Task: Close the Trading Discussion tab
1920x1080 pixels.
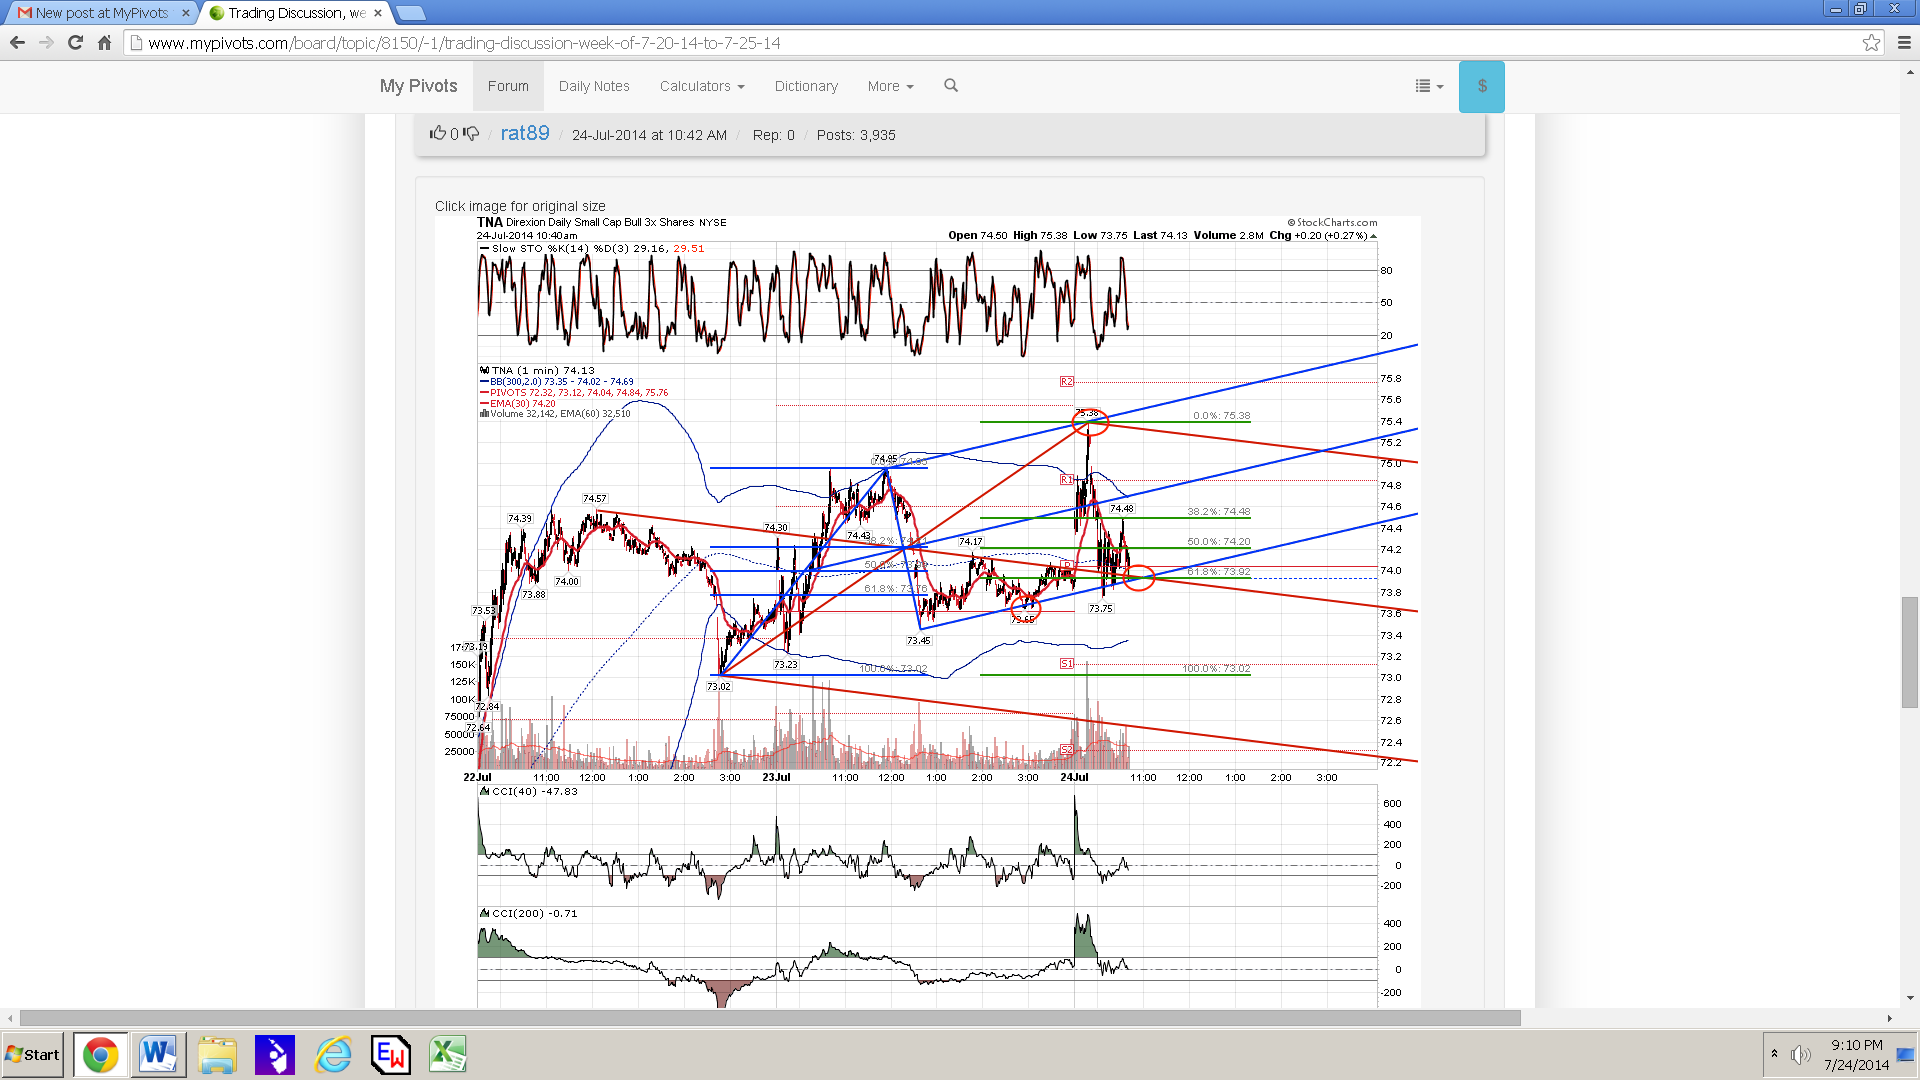Action: coord(378,13)
